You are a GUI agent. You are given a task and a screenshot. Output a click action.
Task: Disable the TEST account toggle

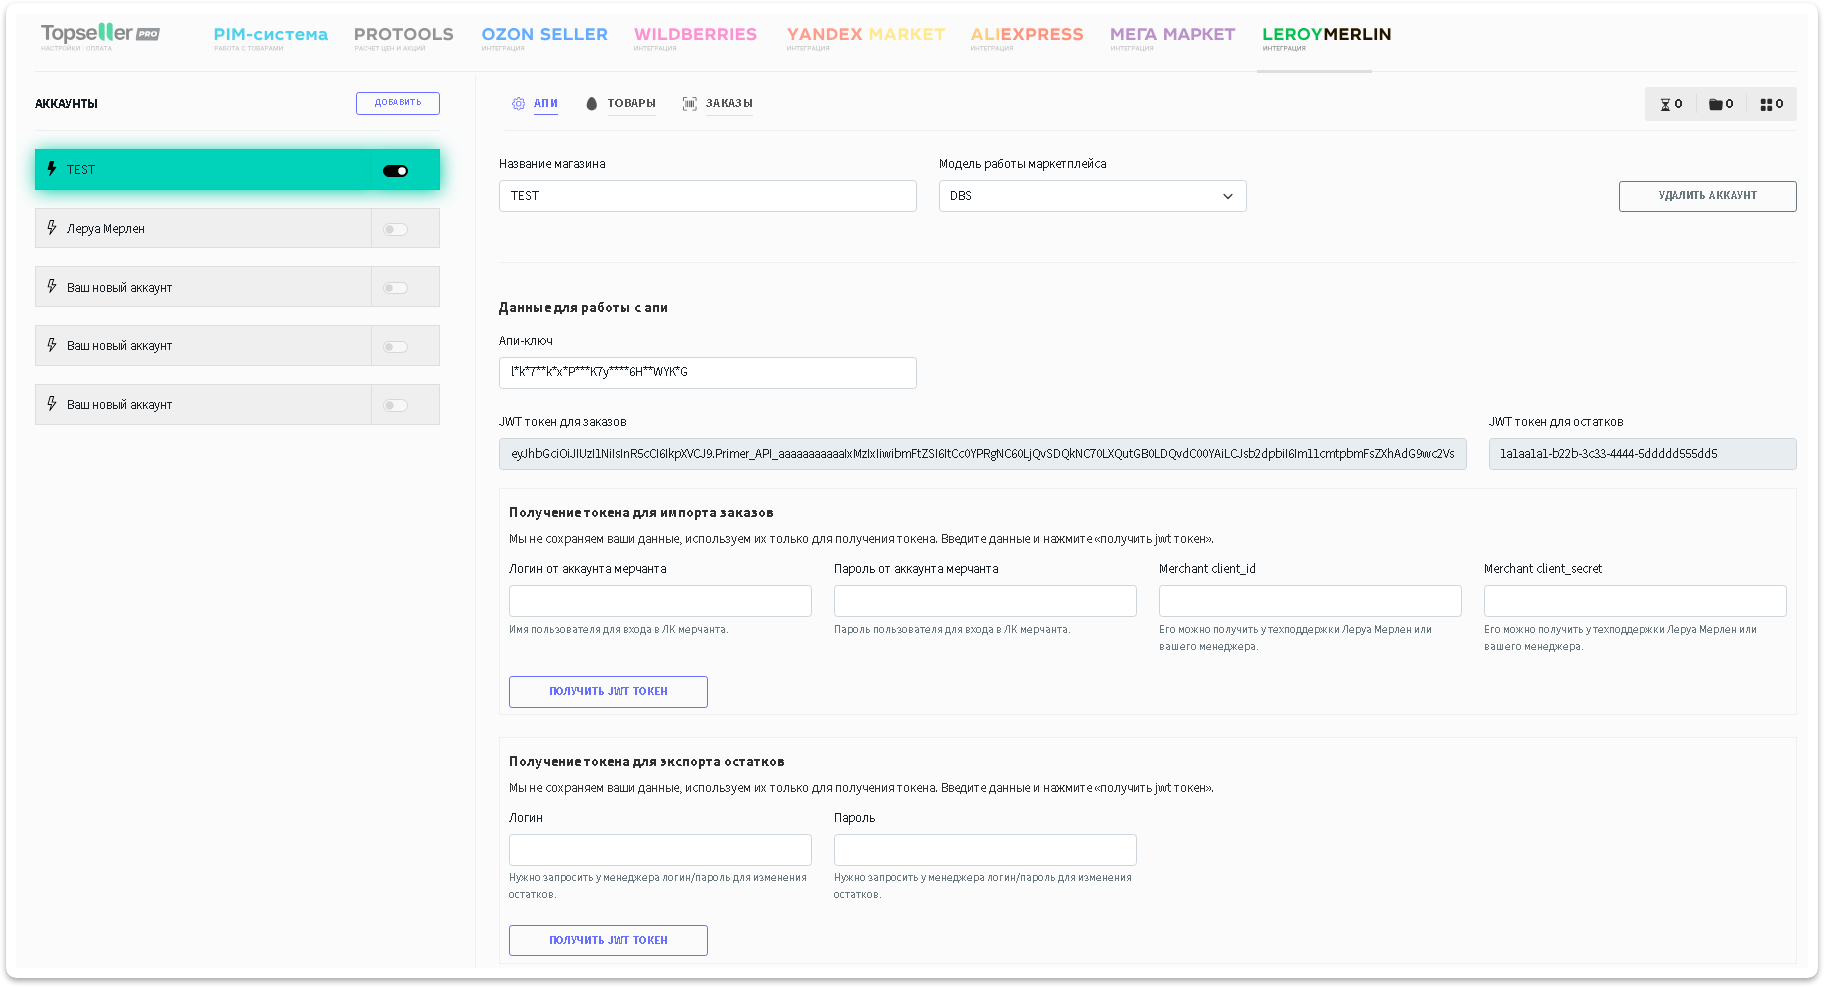coord(396,171)
